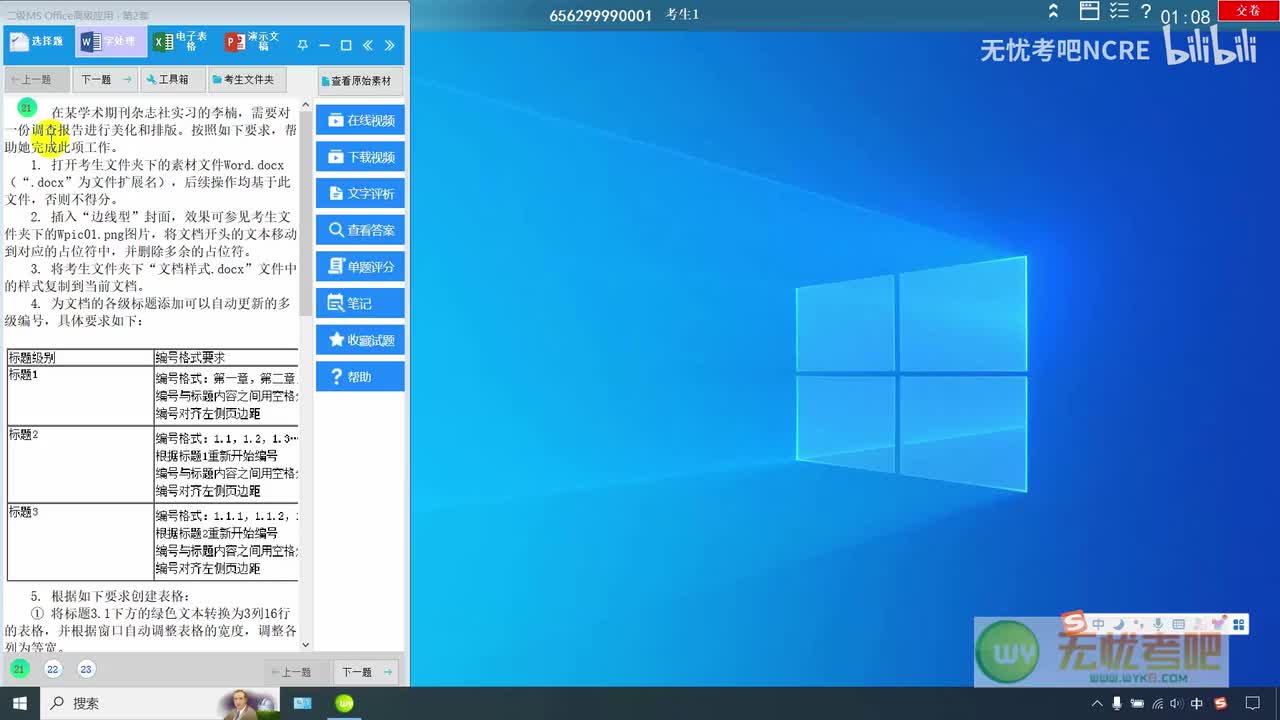Open 在线视频 online video

coord(360,120)
